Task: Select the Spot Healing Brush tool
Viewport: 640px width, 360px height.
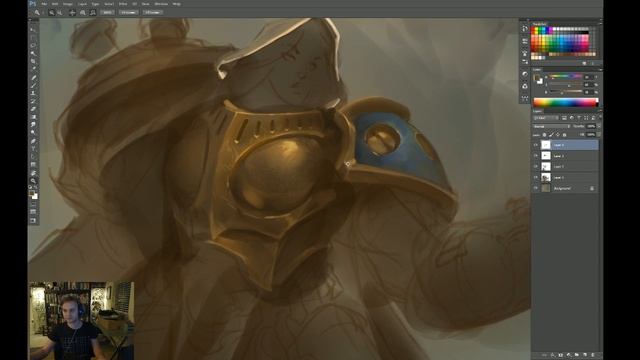Action: (x=33, y=78)
